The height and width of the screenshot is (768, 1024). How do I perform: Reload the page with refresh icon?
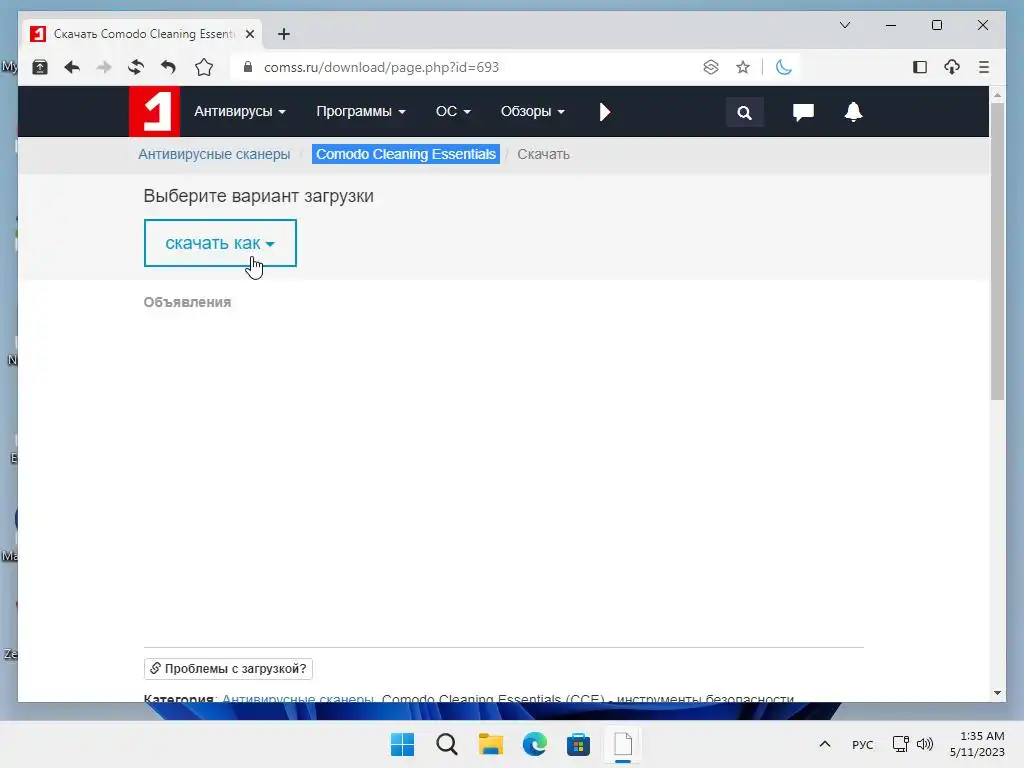point(136,67)
